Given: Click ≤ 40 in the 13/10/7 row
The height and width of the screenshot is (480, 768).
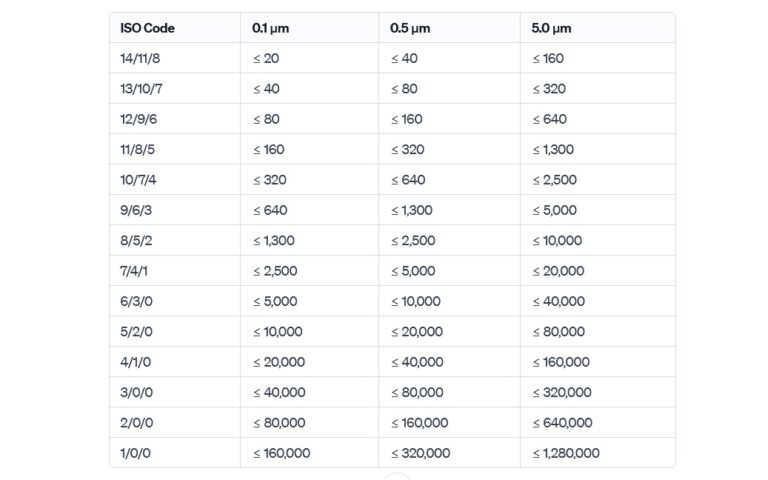Looking at the screenshot, I should pyautogui.click(x=266, y=89).
